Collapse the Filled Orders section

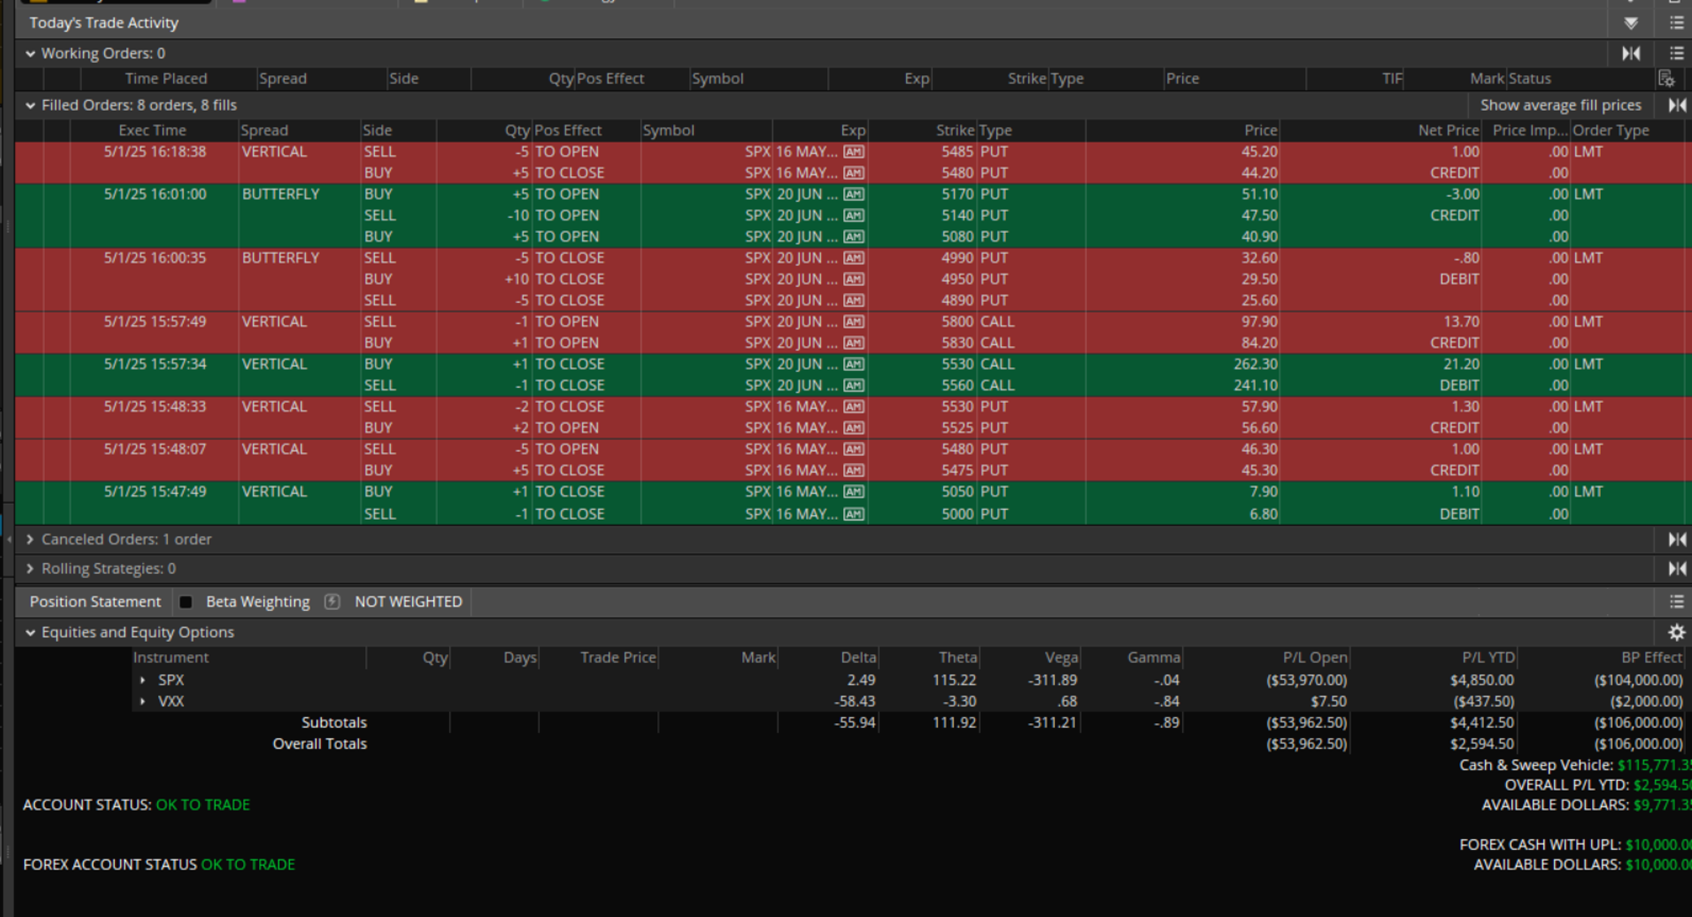click(x=30, y=106)
